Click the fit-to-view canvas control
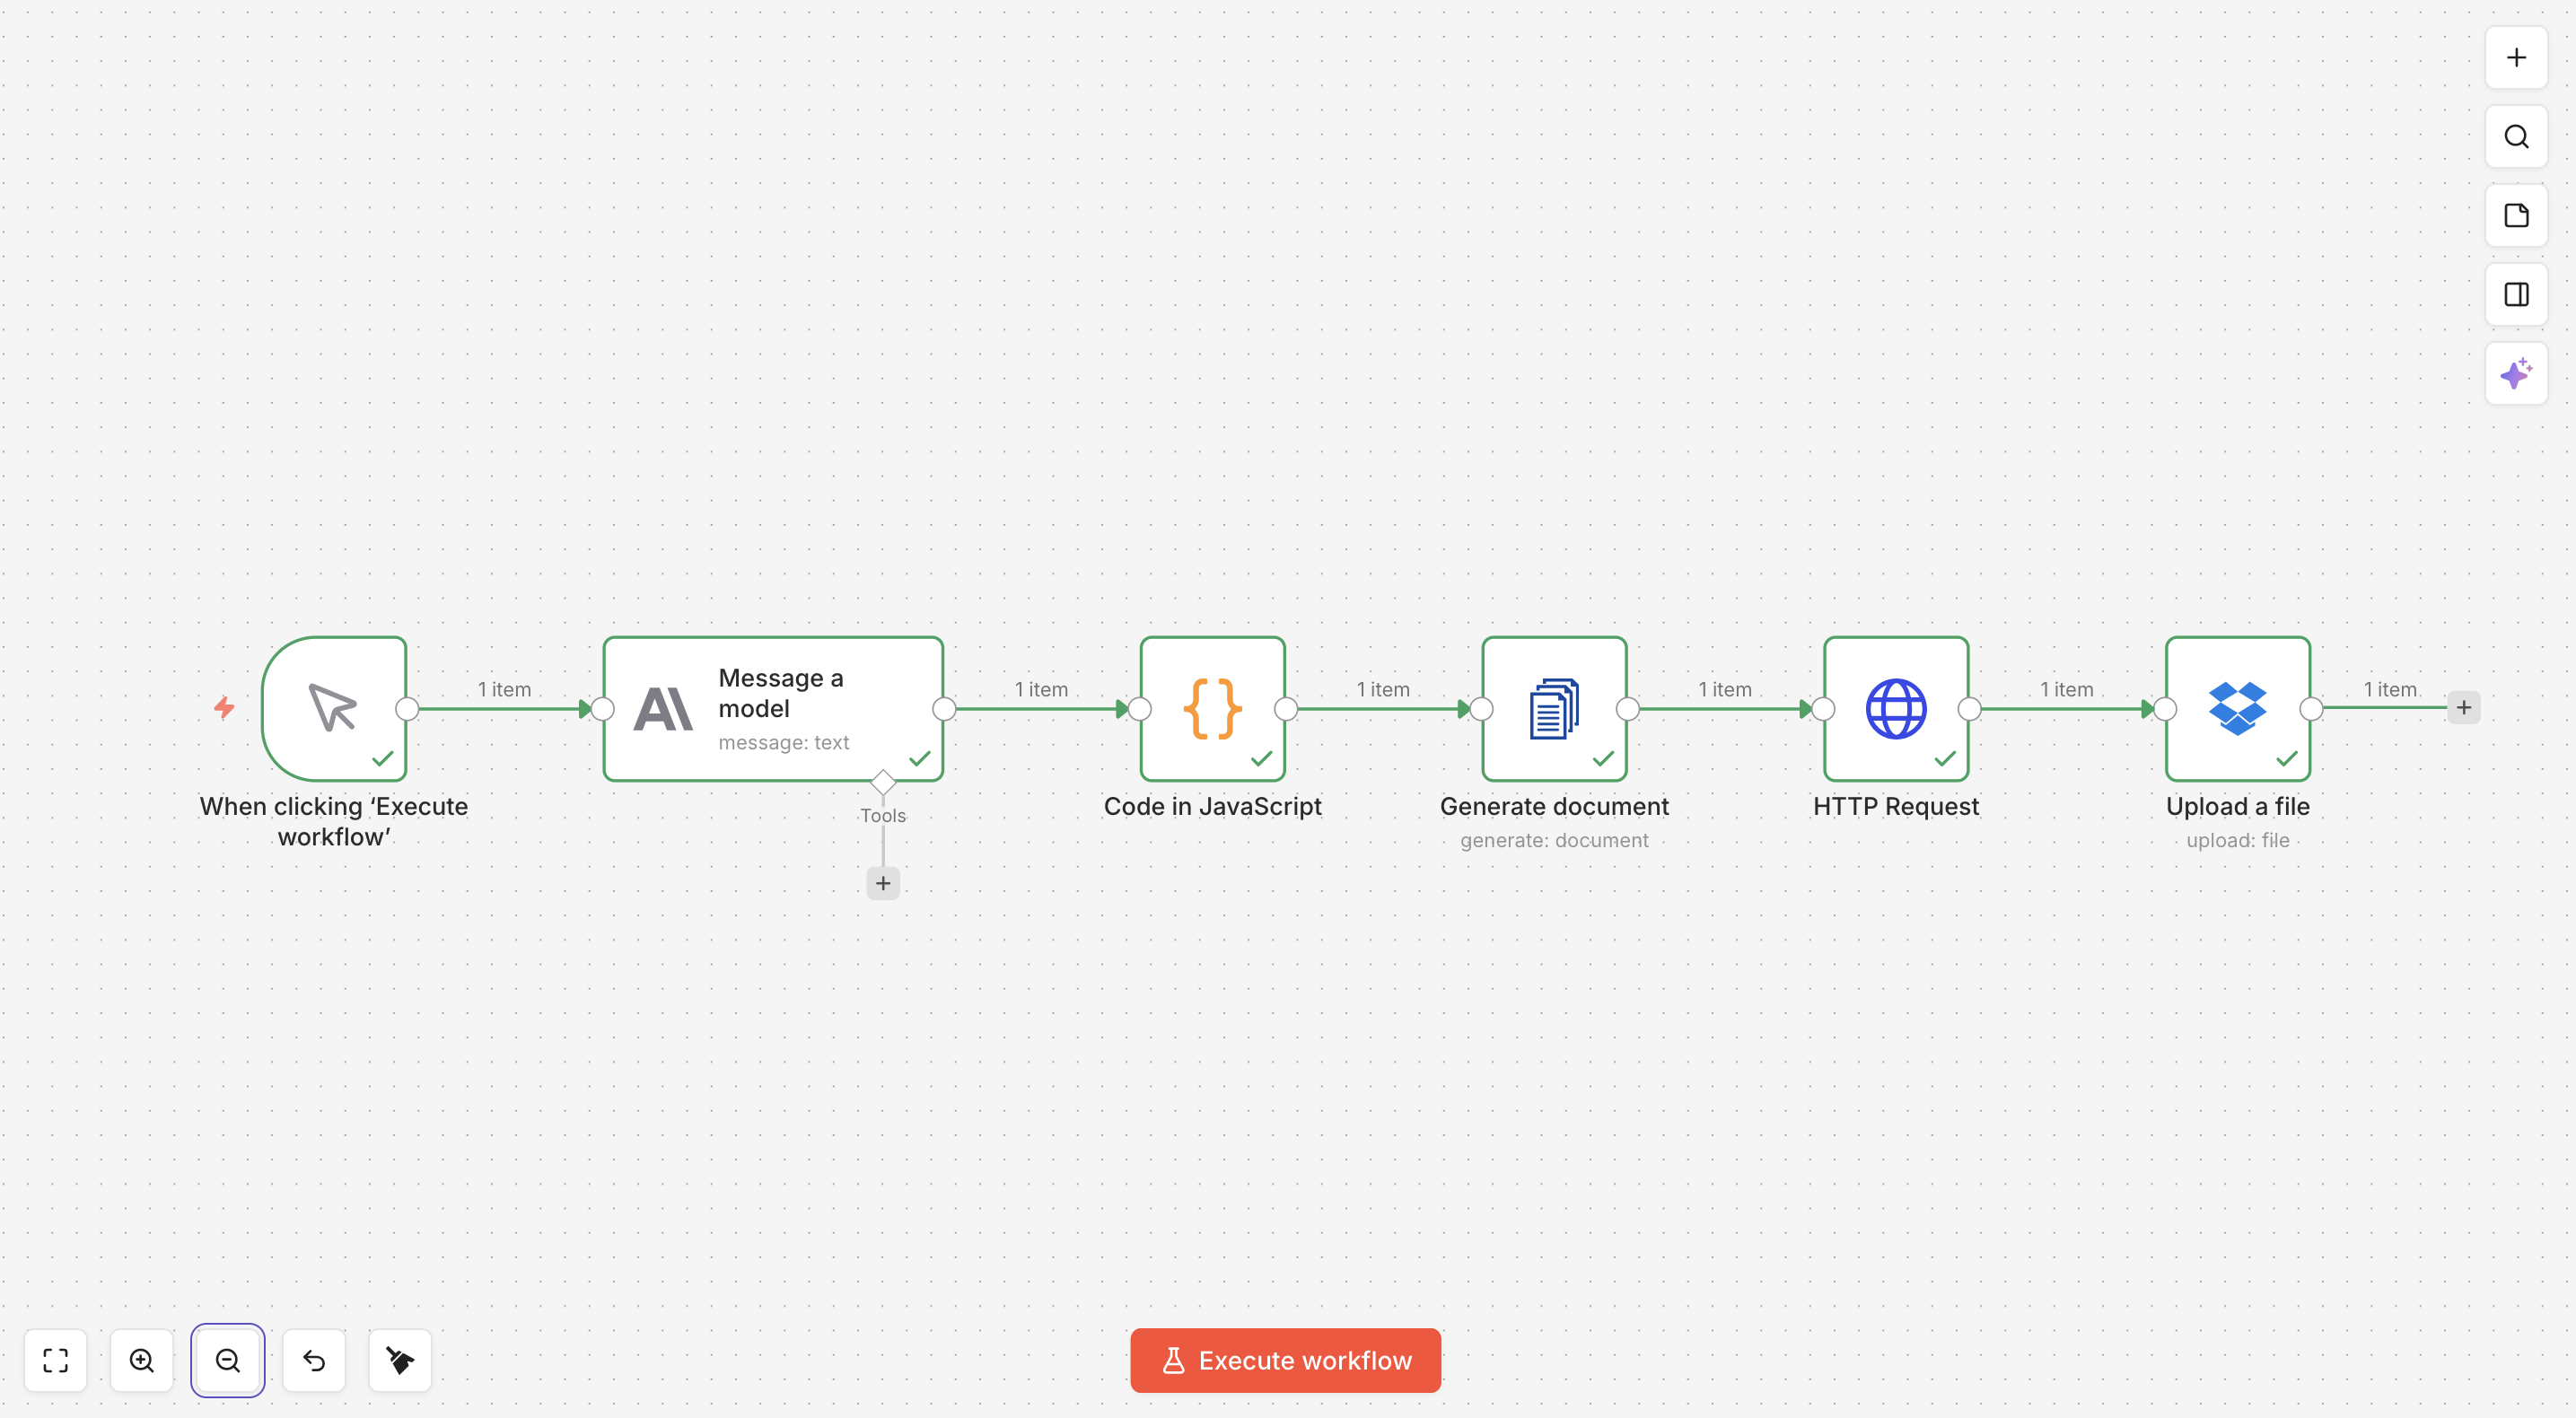 point(55,1360)
